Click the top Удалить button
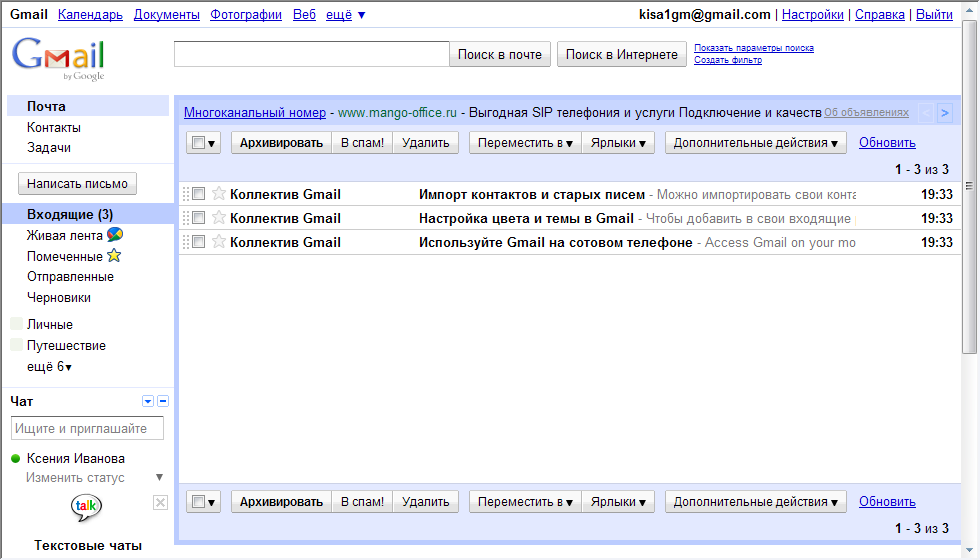Screen dimensions: 980x560 [x=426, y=142]
